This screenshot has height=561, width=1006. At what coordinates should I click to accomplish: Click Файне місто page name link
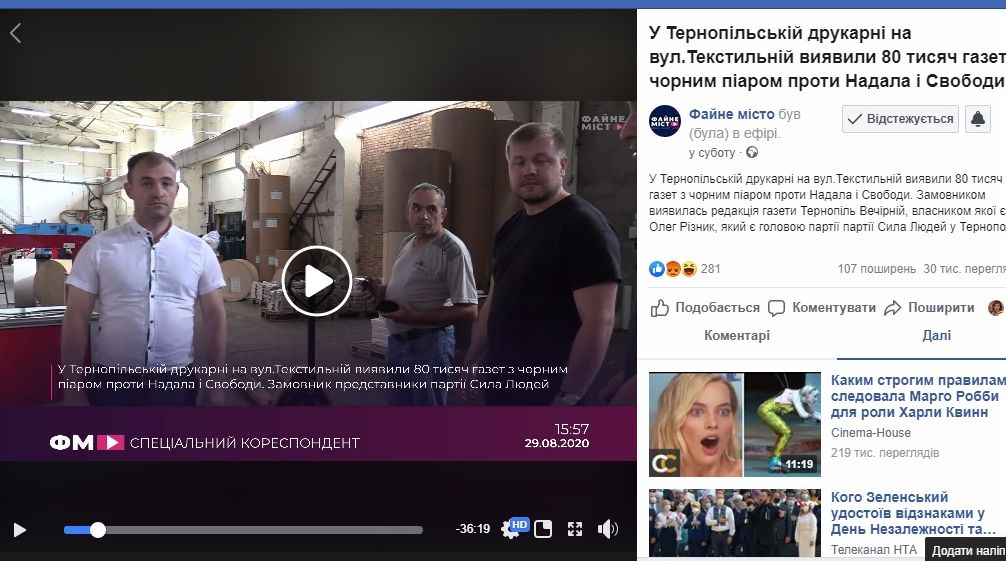point(731,115)
